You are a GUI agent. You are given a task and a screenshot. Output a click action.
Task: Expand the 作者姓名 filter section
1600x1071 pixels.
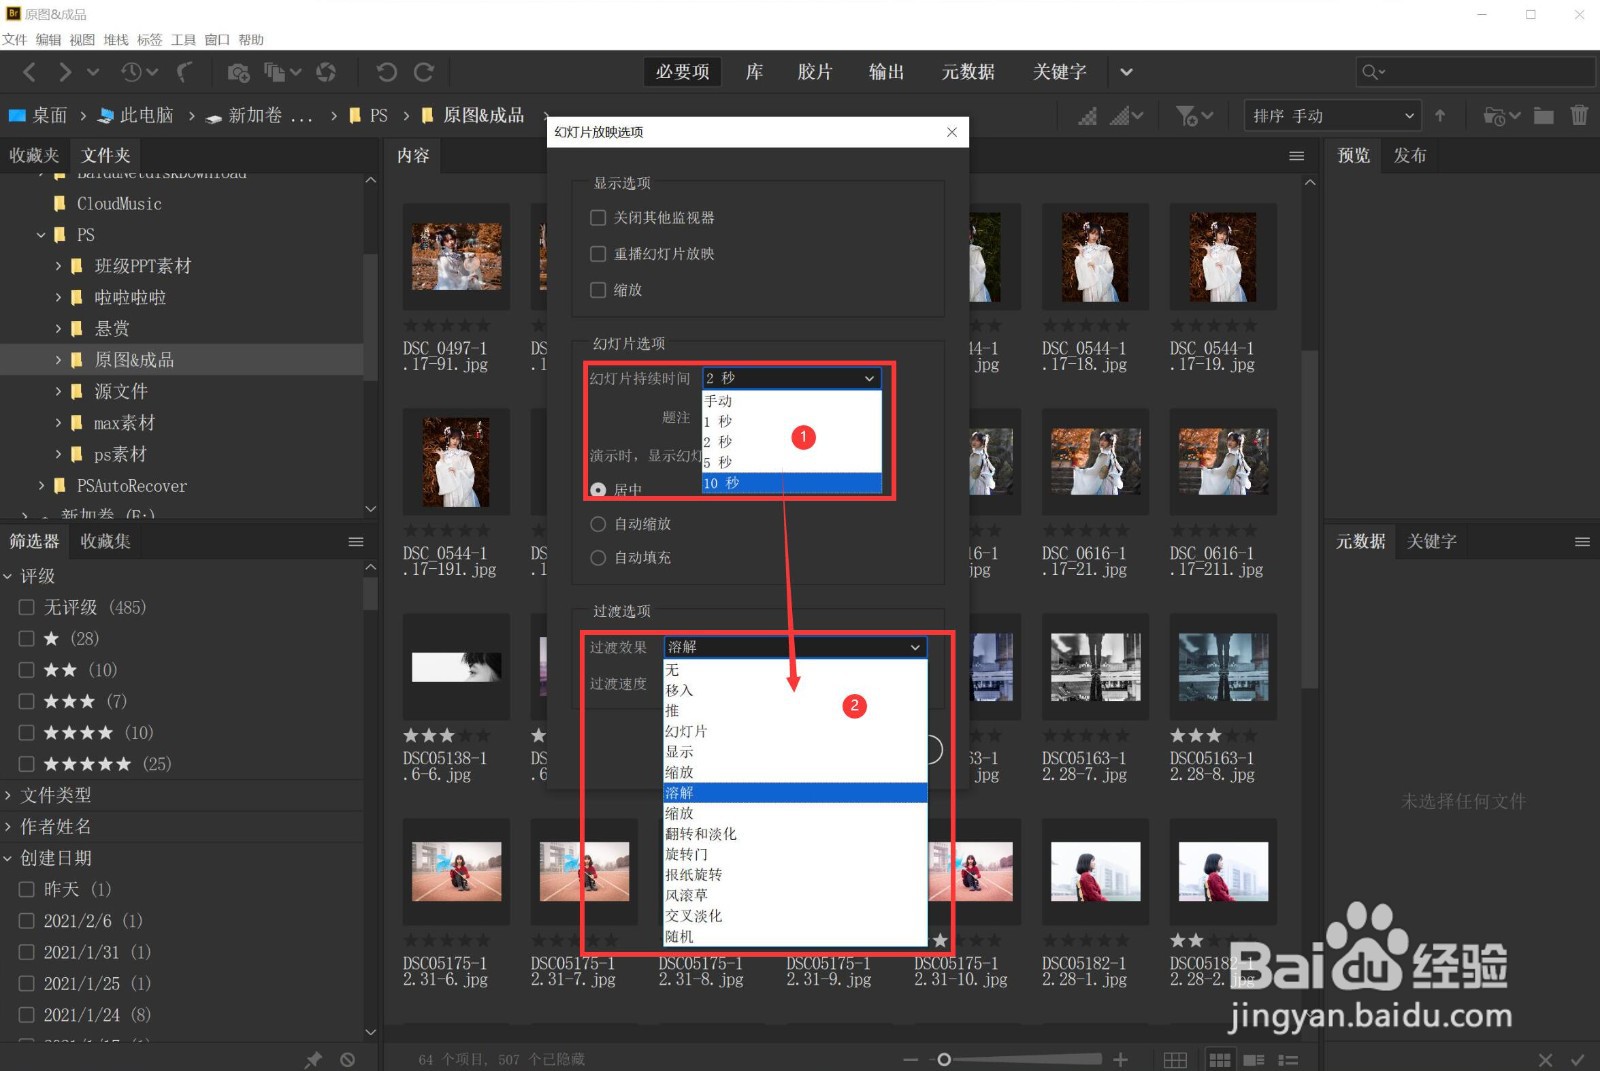[8, 827]
